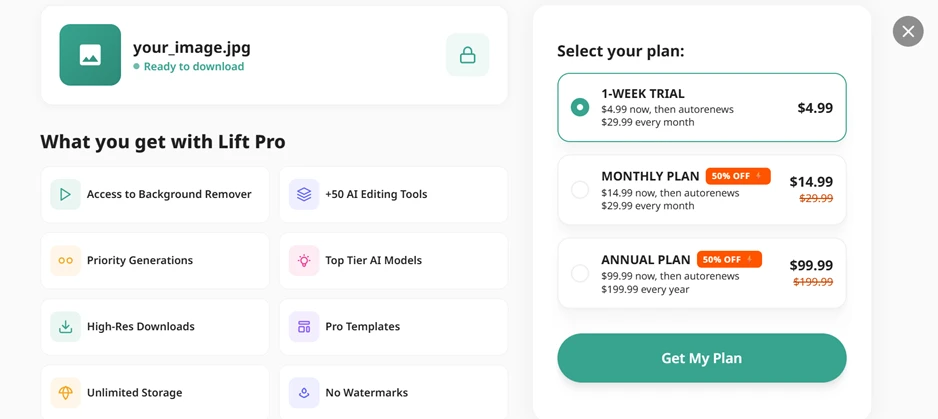Click the Monthly Plan 50% OFF badge

(x=738, y=176)
